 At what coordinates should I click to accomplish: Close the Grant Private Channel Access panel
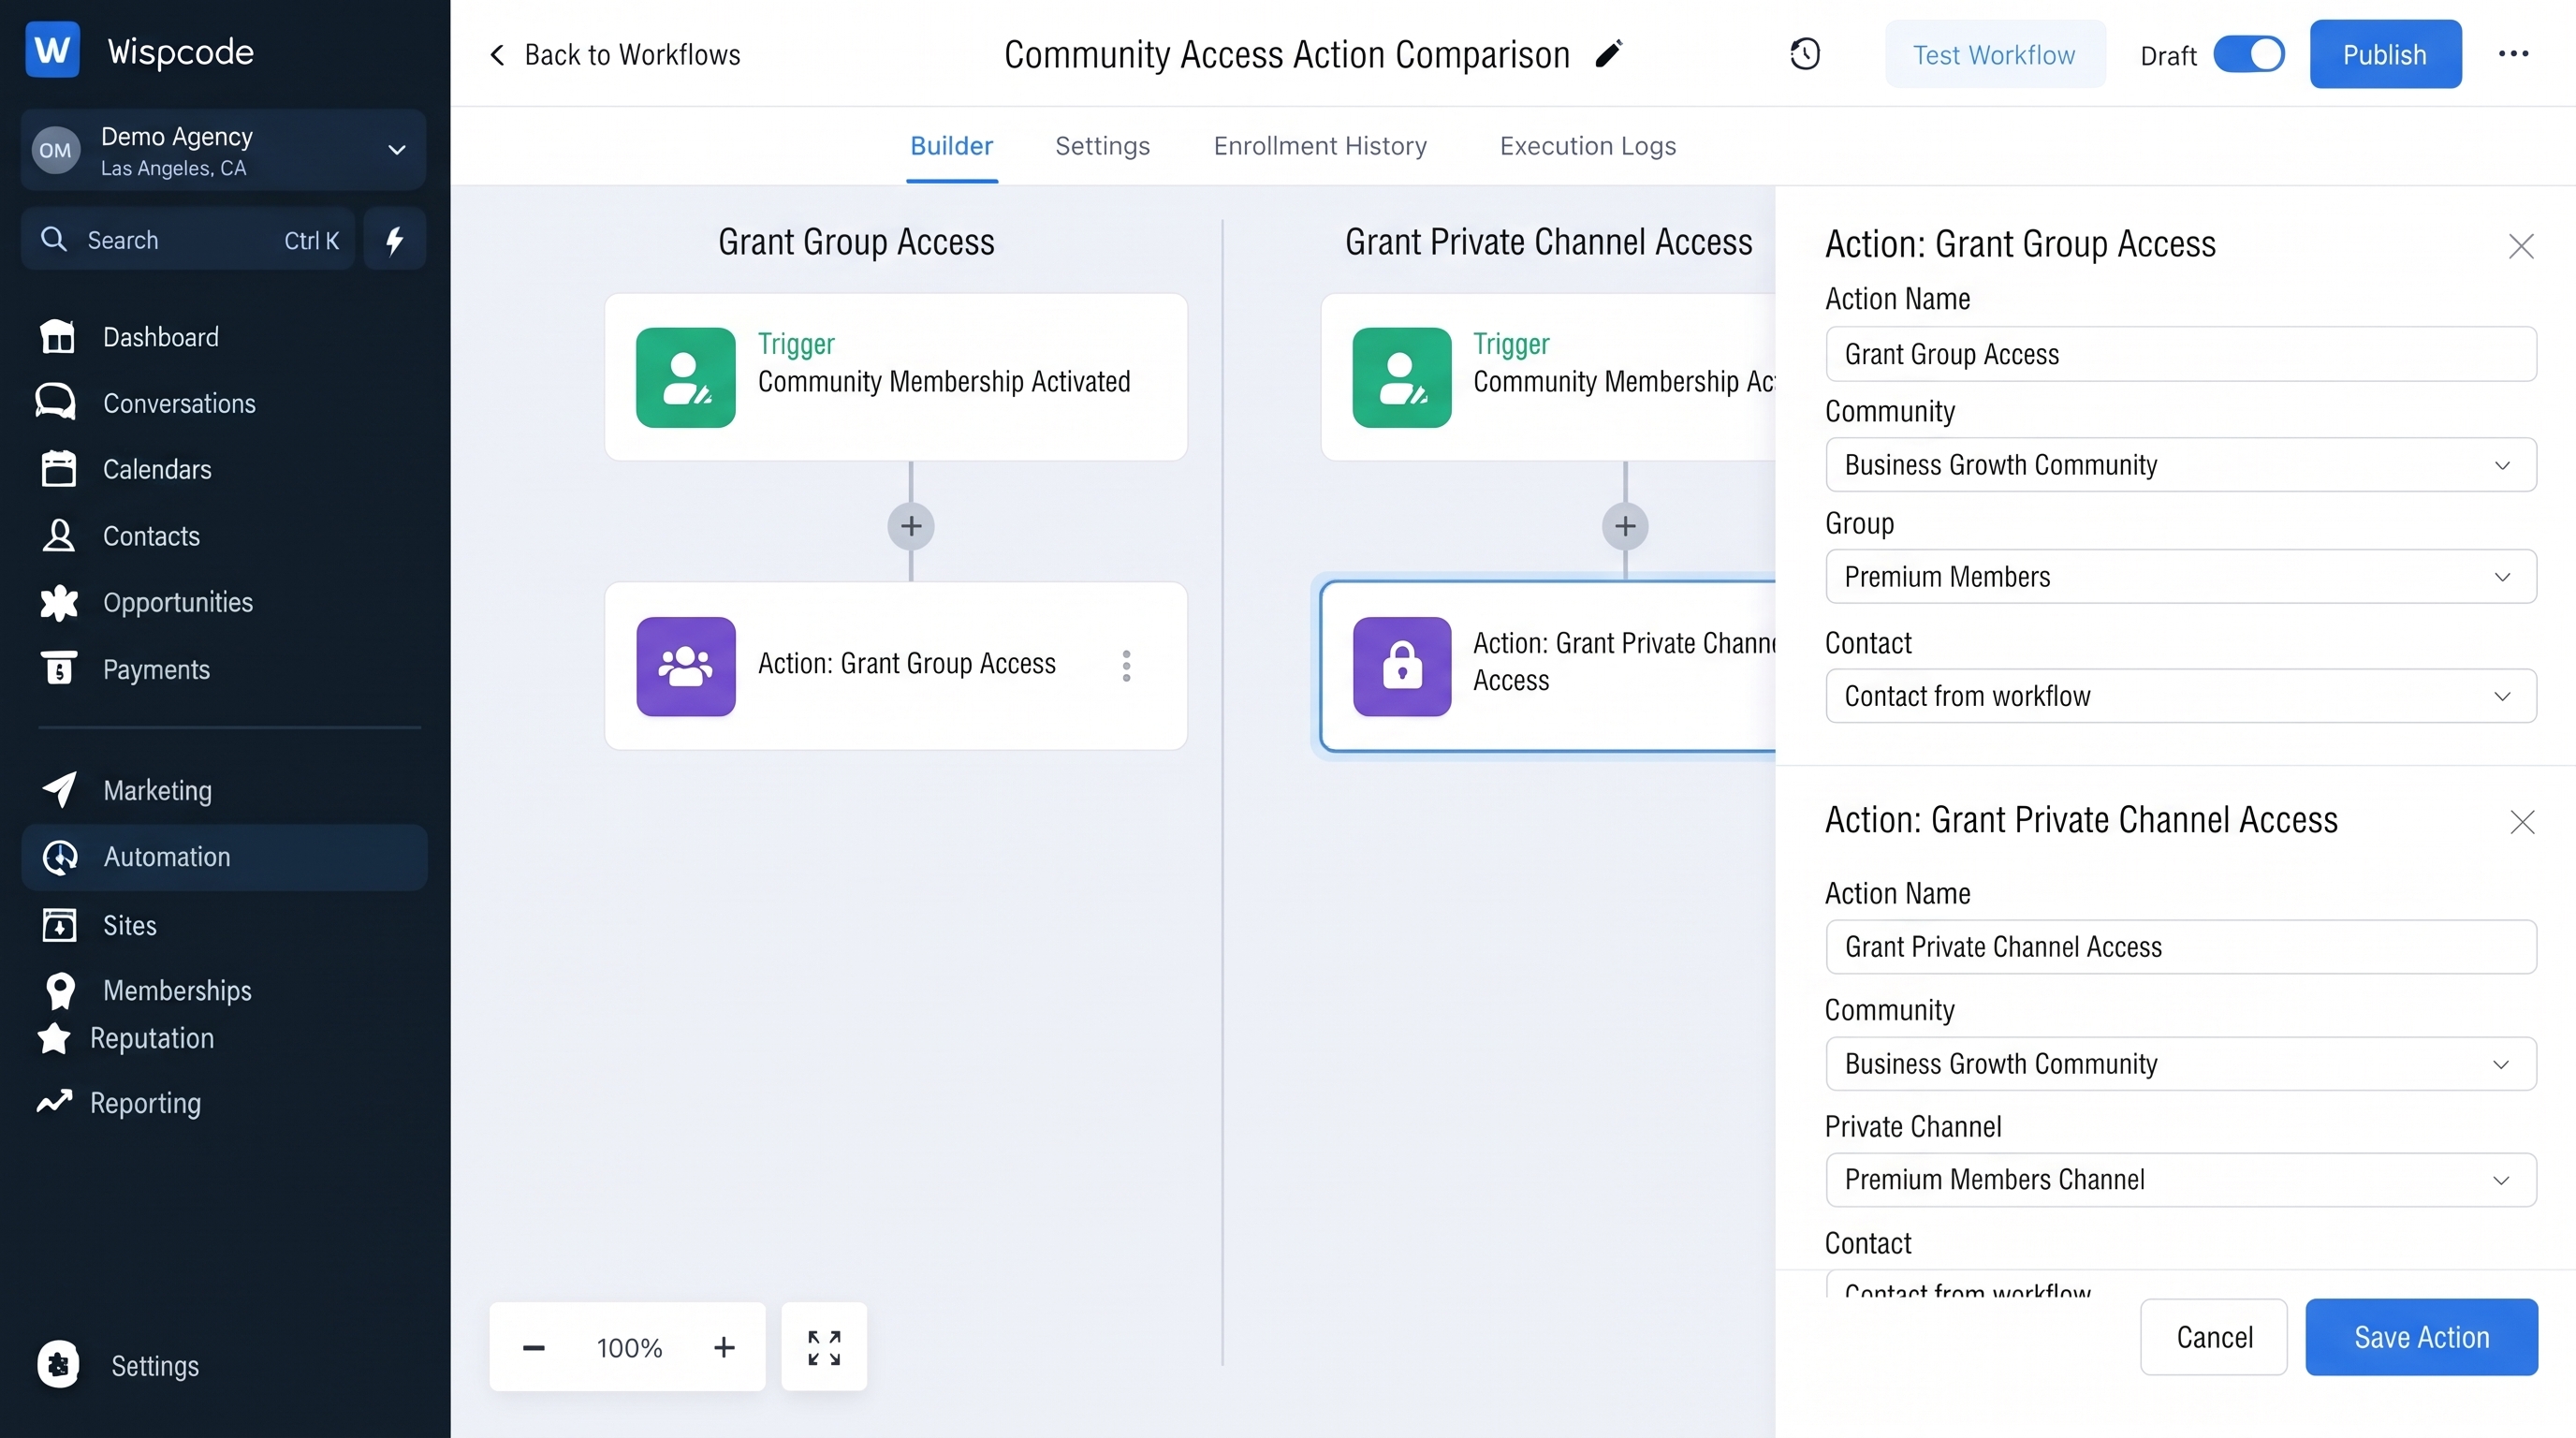tap(2522, 822)
